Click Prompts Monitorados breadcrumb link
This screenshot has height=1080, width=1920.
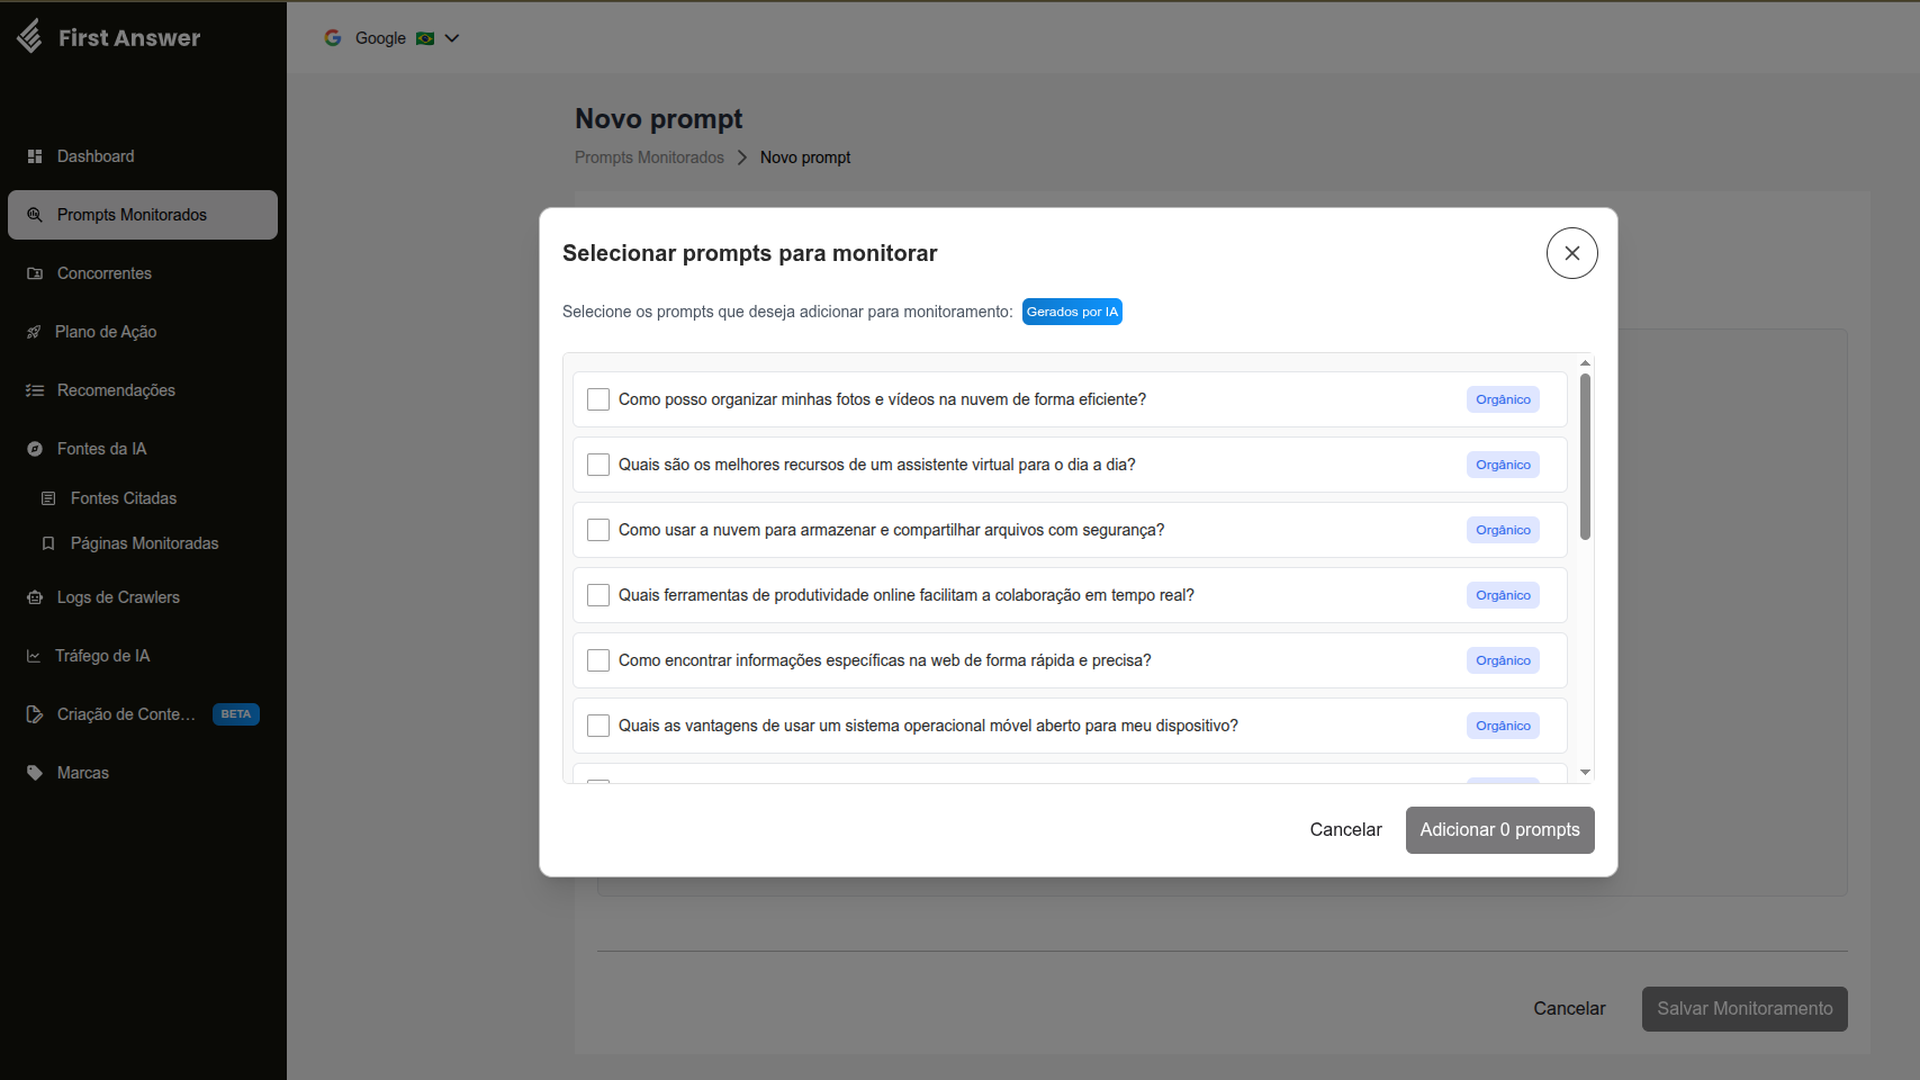pos(649,158)
